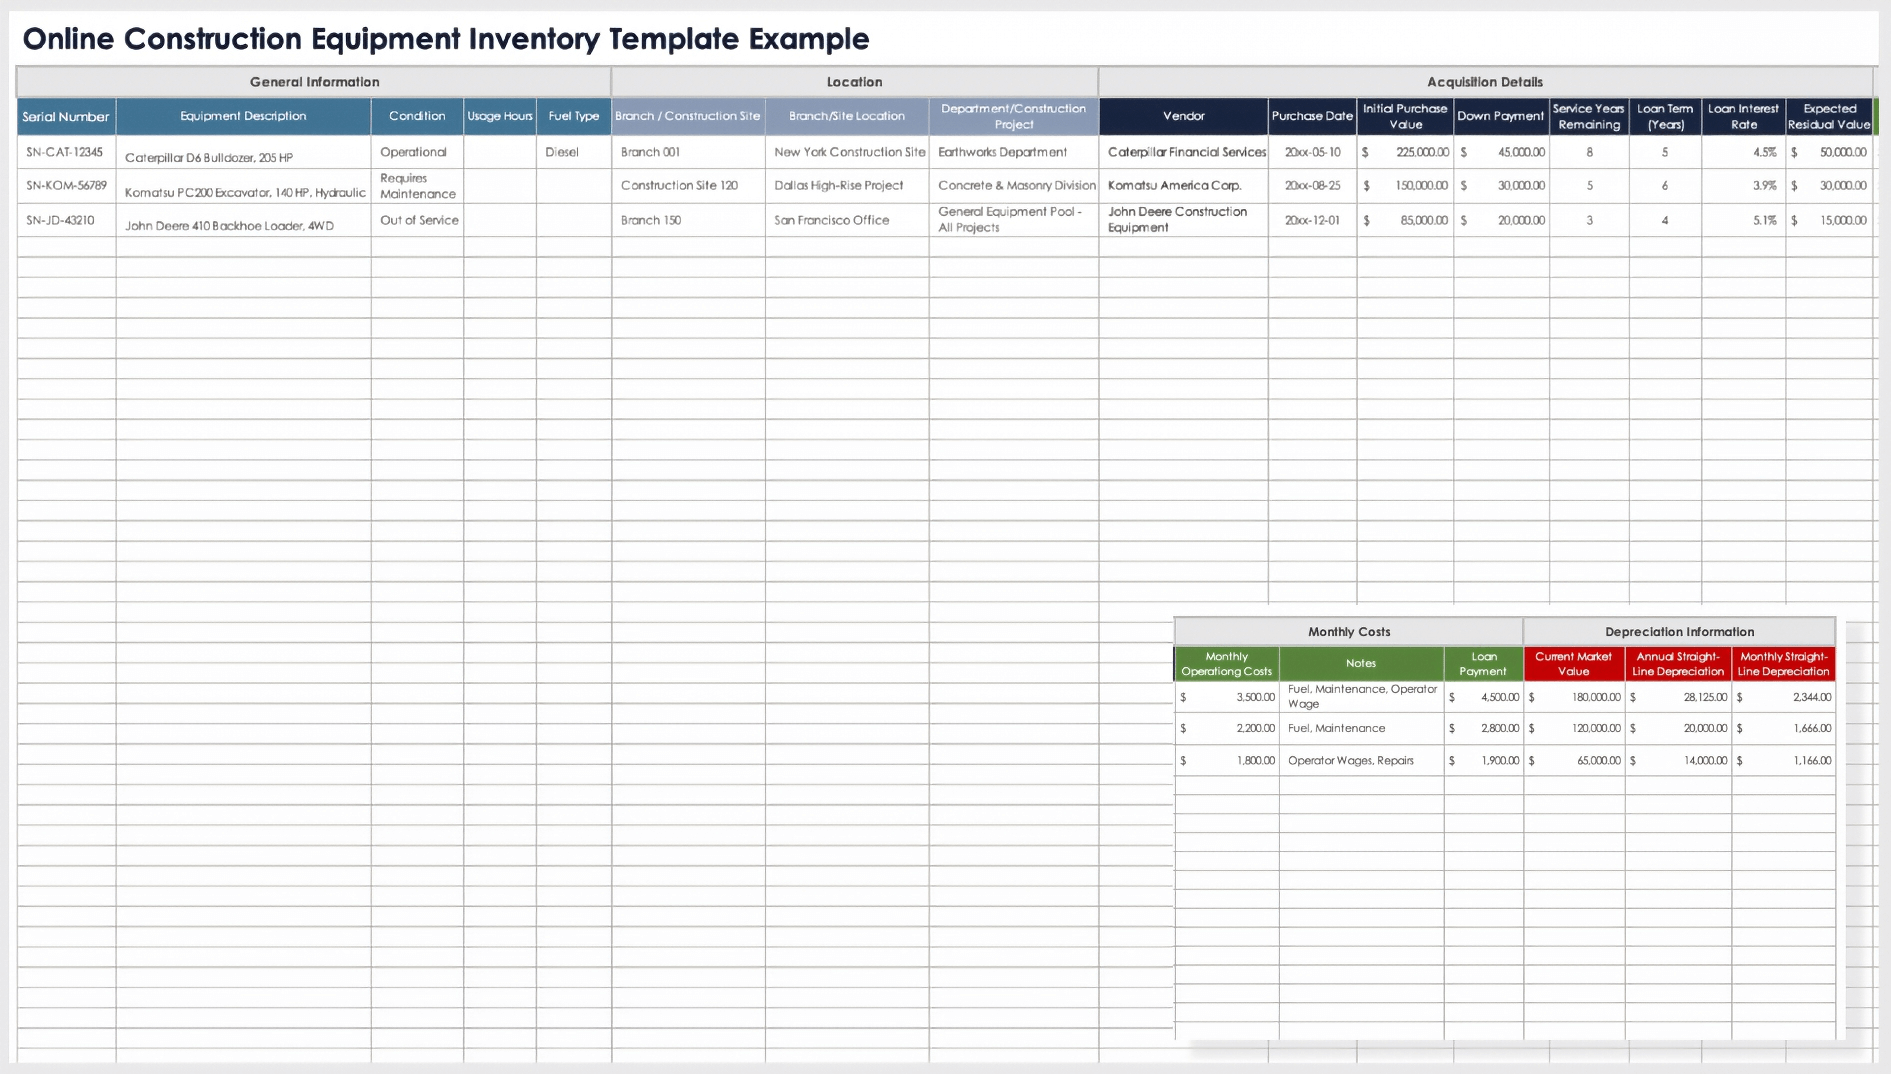
Task: Select the Diesel fuel type cell
Action: point(562,152)
